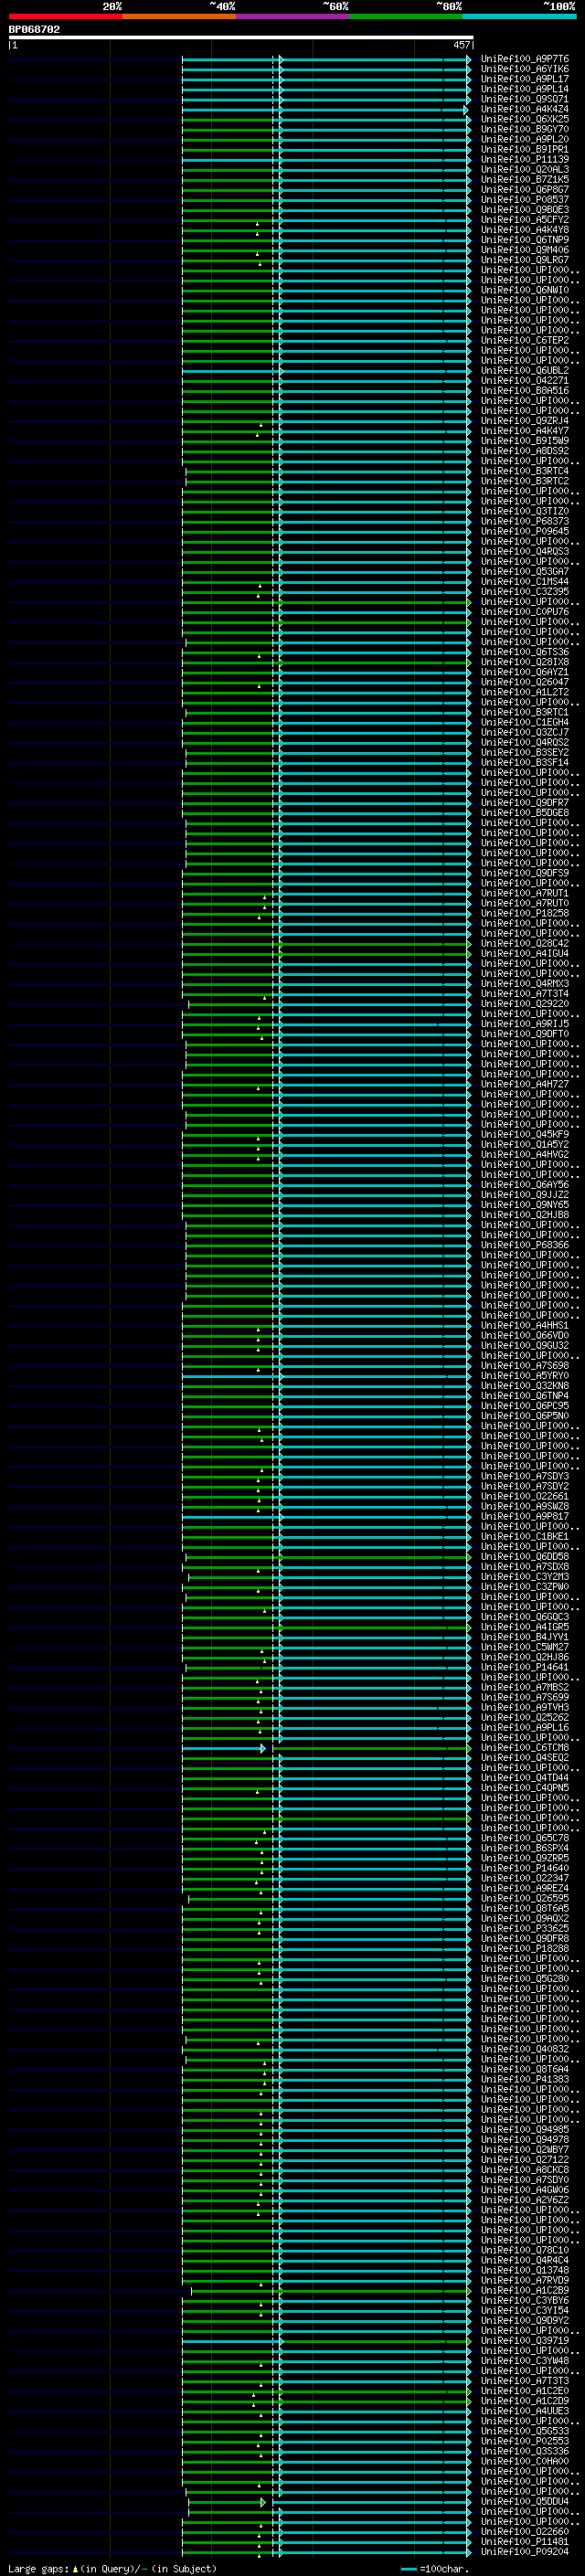This screenshot has height=2576, width=585.
Task: Select hit UniRef100_C3ZPW0
Action: [525, 1586]
